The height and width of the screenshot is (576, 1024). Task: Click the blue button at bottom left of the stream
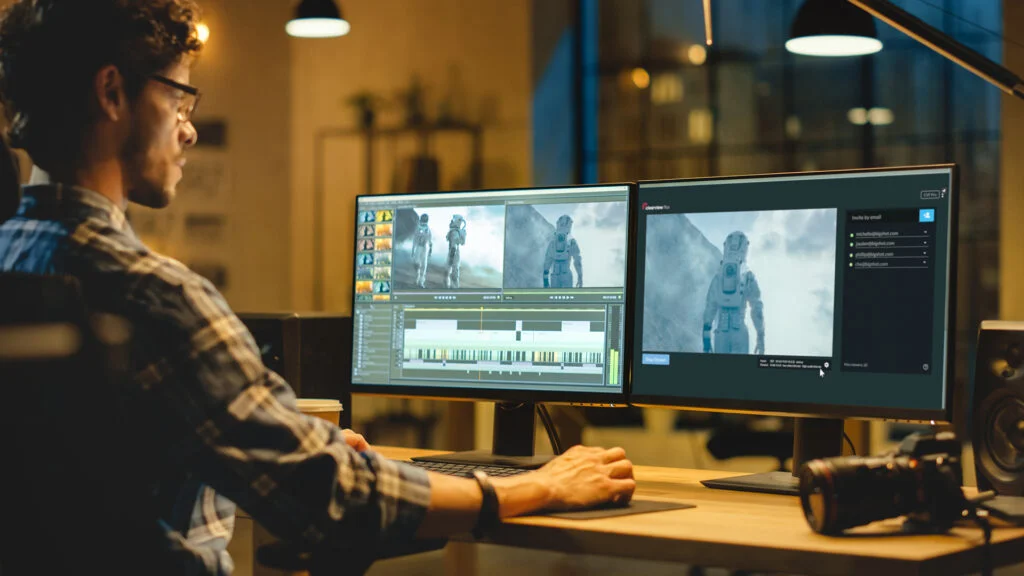[x=657, y=360]
